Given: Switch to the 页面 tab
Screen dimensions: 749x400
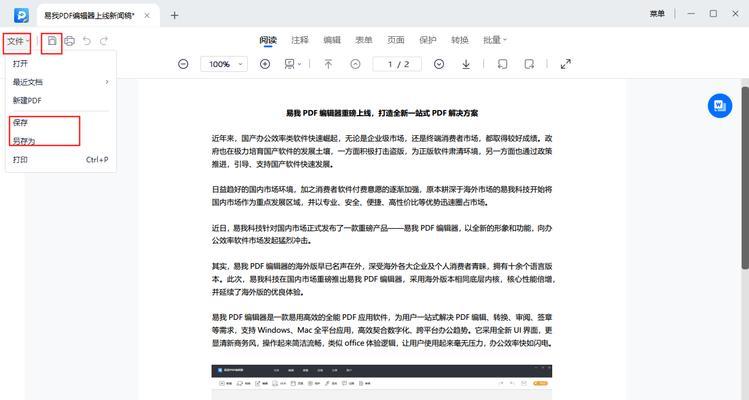Looking at the screenshot, I should tap(396, 40).
